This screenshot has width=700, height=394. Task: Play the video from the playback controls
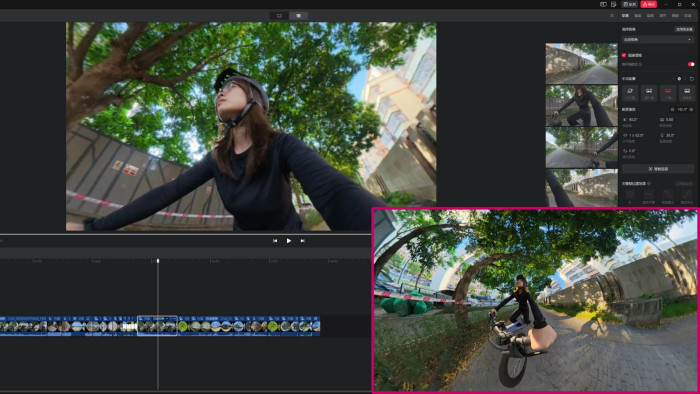click(x=289, y=241)
